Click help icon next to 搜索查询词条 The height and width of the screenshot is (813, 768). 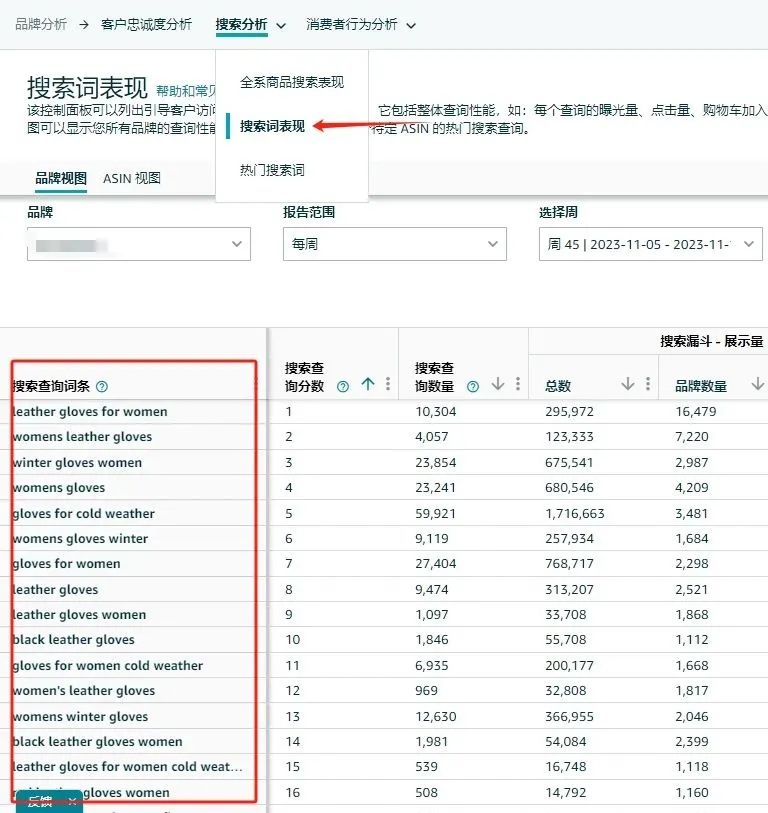102,386
